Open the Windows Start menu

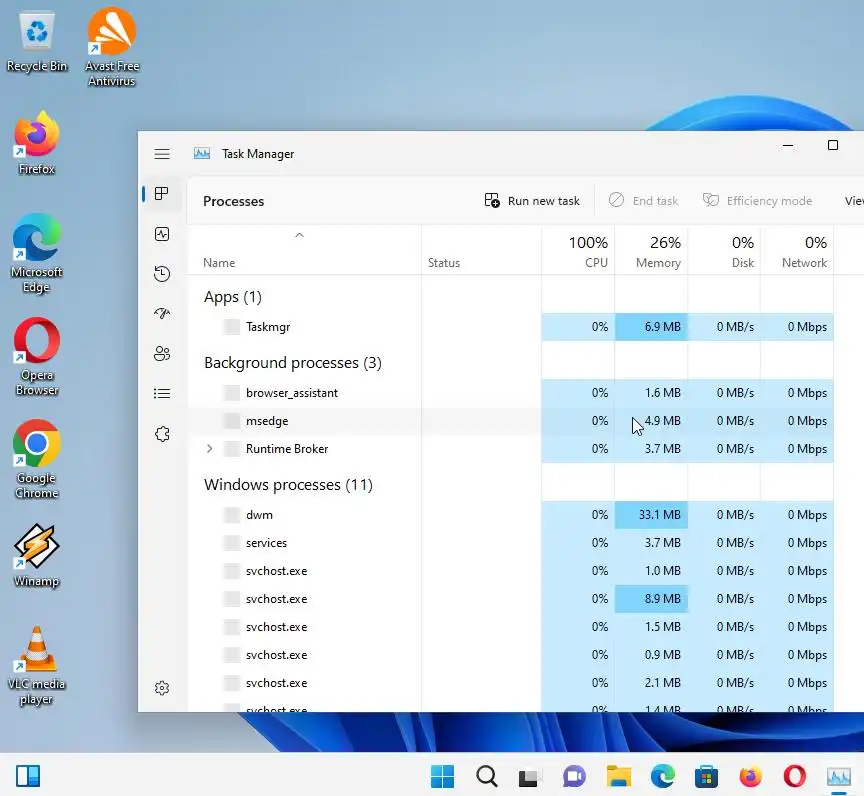442,776
